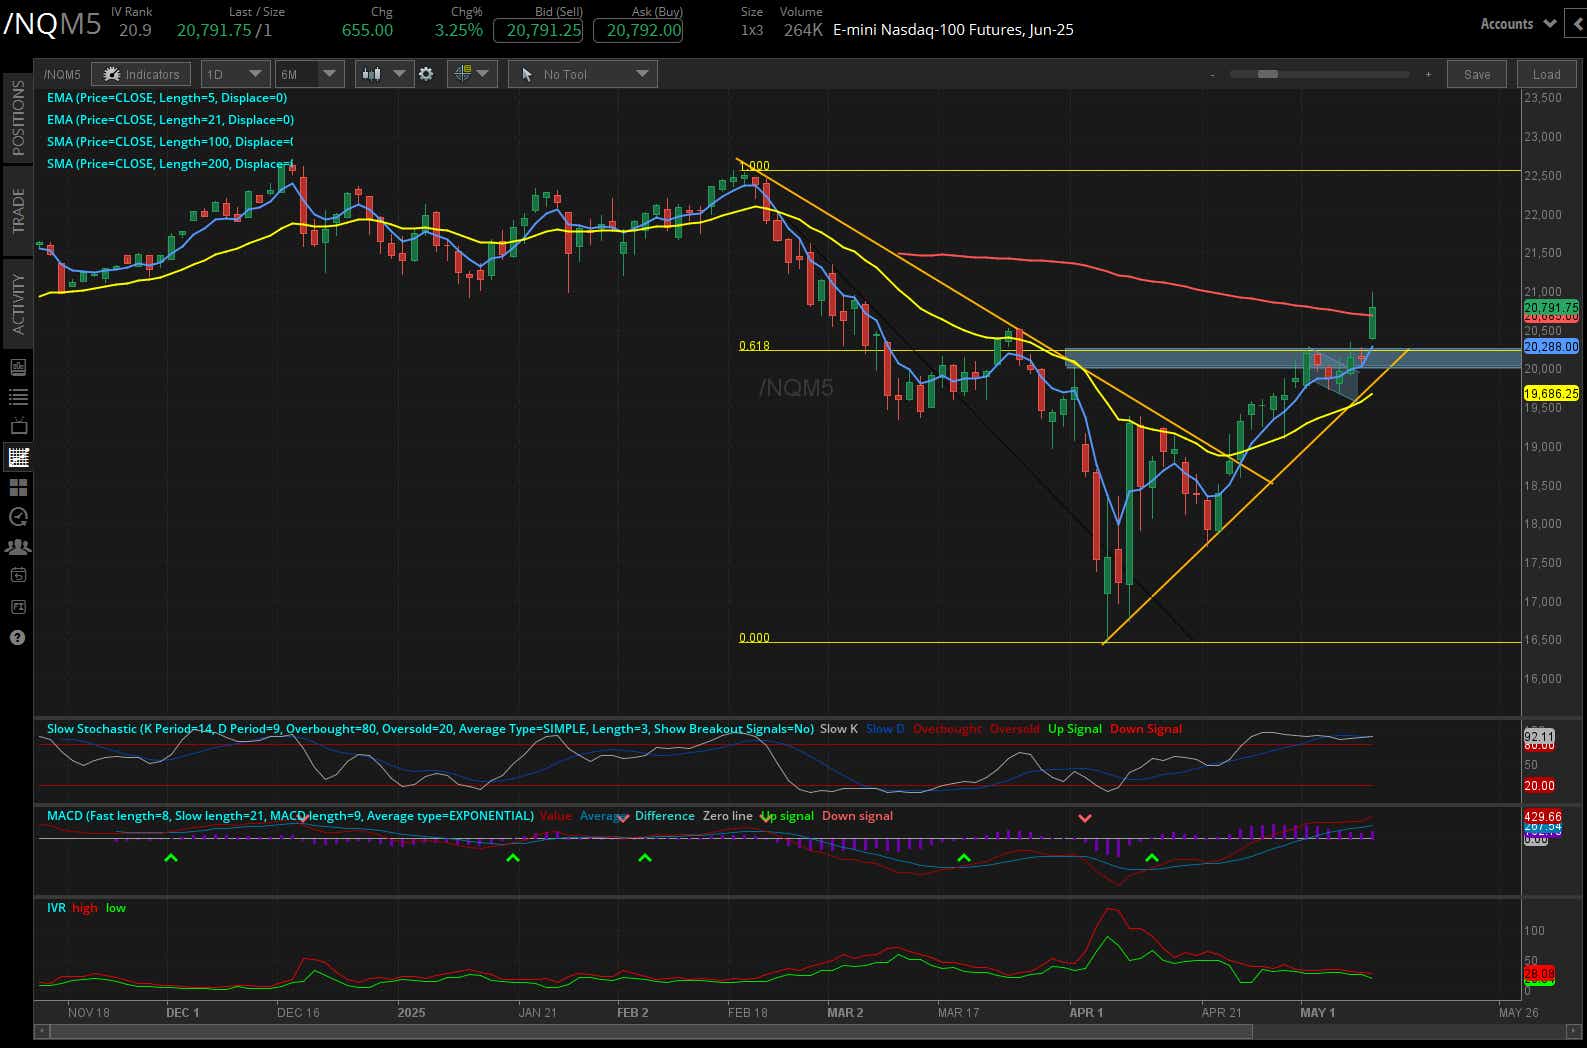The width and height of the screenshot is (1587, 1048).
Task: Select the active charts grid icon
Action: coord(18,457)
